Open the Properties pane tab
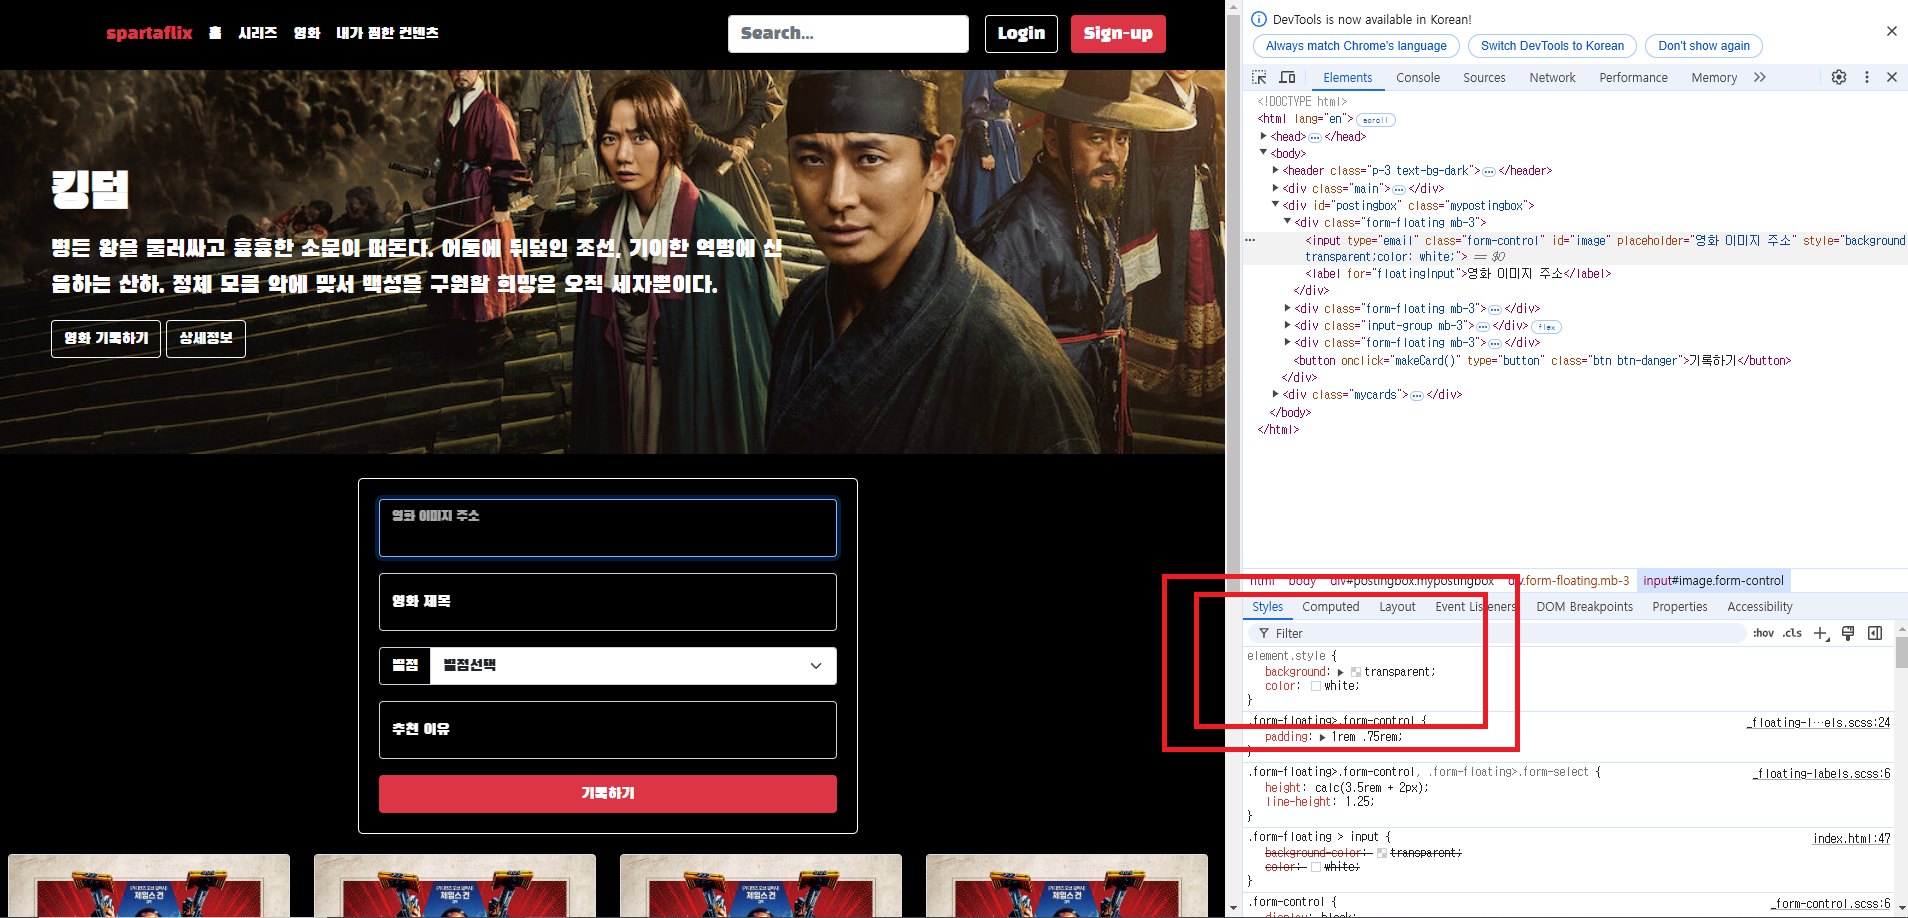Image resolution: width=1908 pixels, height=918 pixels. 1680,607
